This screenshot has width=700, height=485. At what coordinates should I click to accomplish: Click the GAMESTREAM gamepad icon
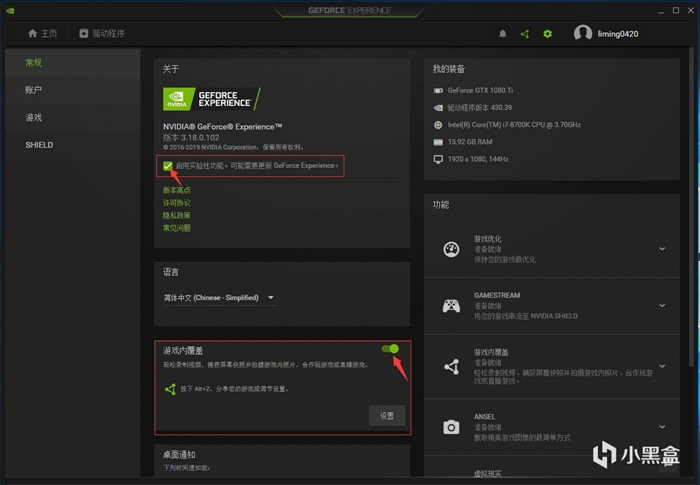pyautogui.click(x=451, y=306)
